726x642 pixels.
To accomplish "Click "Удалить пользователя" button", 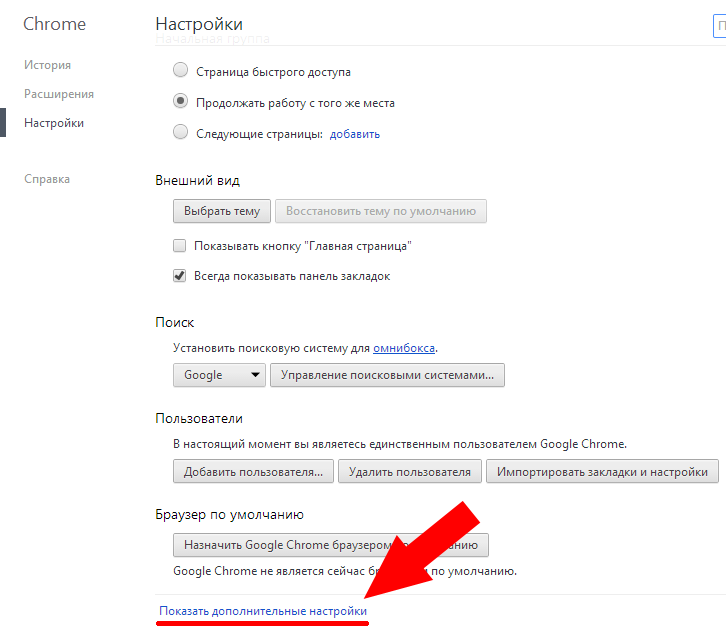I will 410,472.
